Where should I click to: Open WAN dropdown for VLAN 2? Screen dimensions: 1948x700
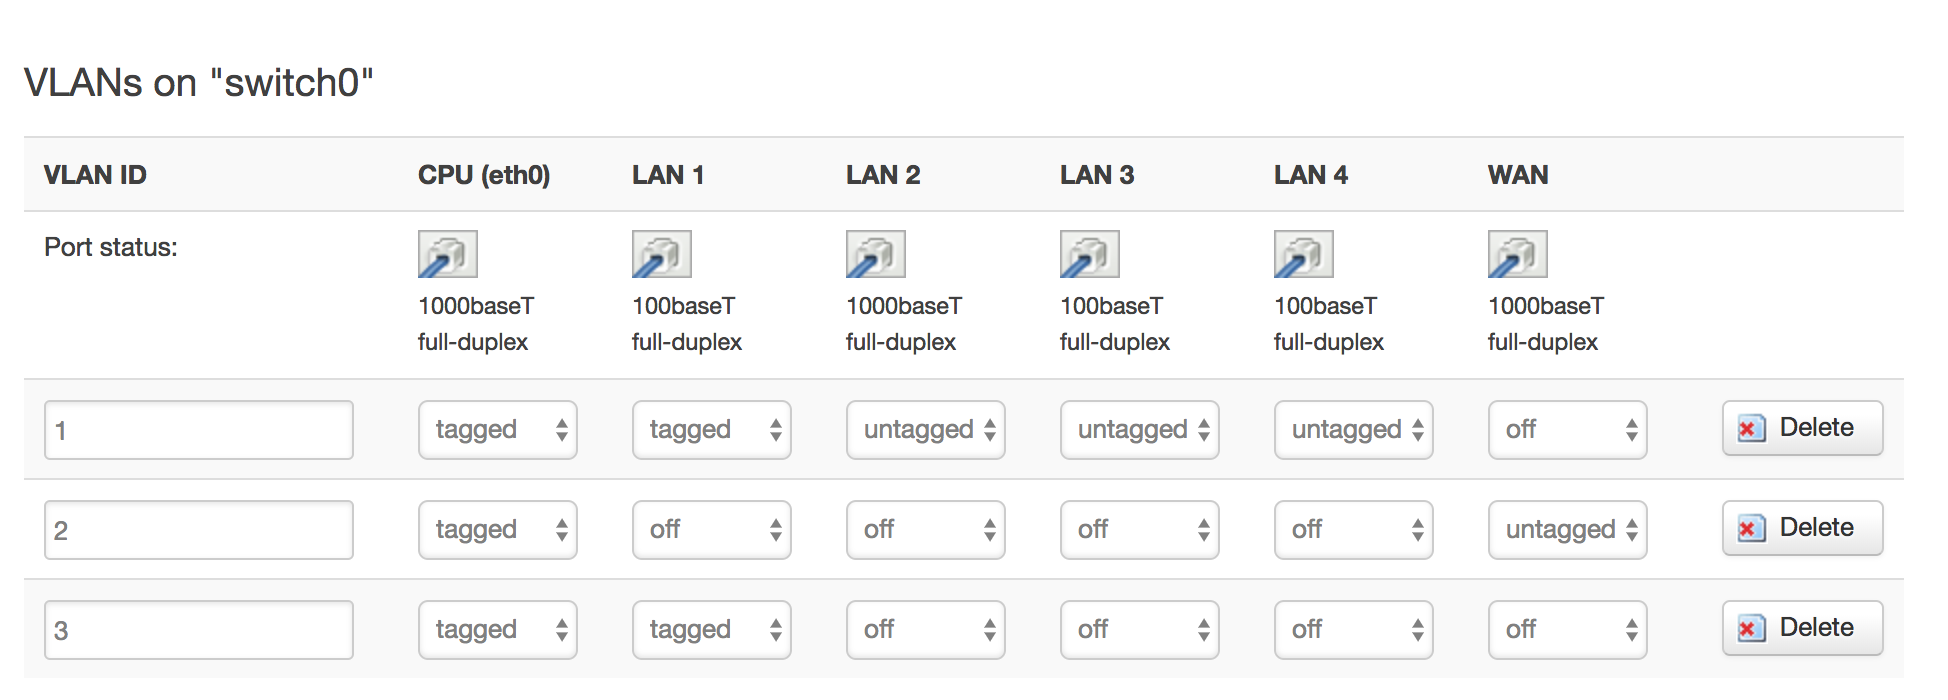(1567, 530)
